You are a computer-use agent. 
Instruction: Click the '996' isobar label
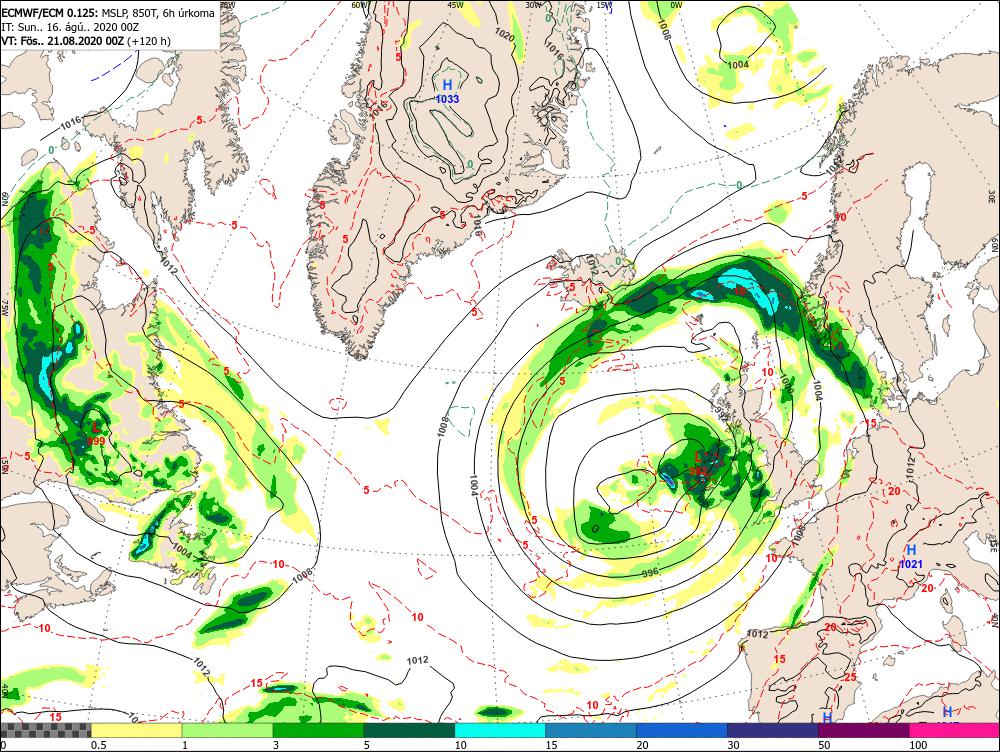(x=650, y=572)
